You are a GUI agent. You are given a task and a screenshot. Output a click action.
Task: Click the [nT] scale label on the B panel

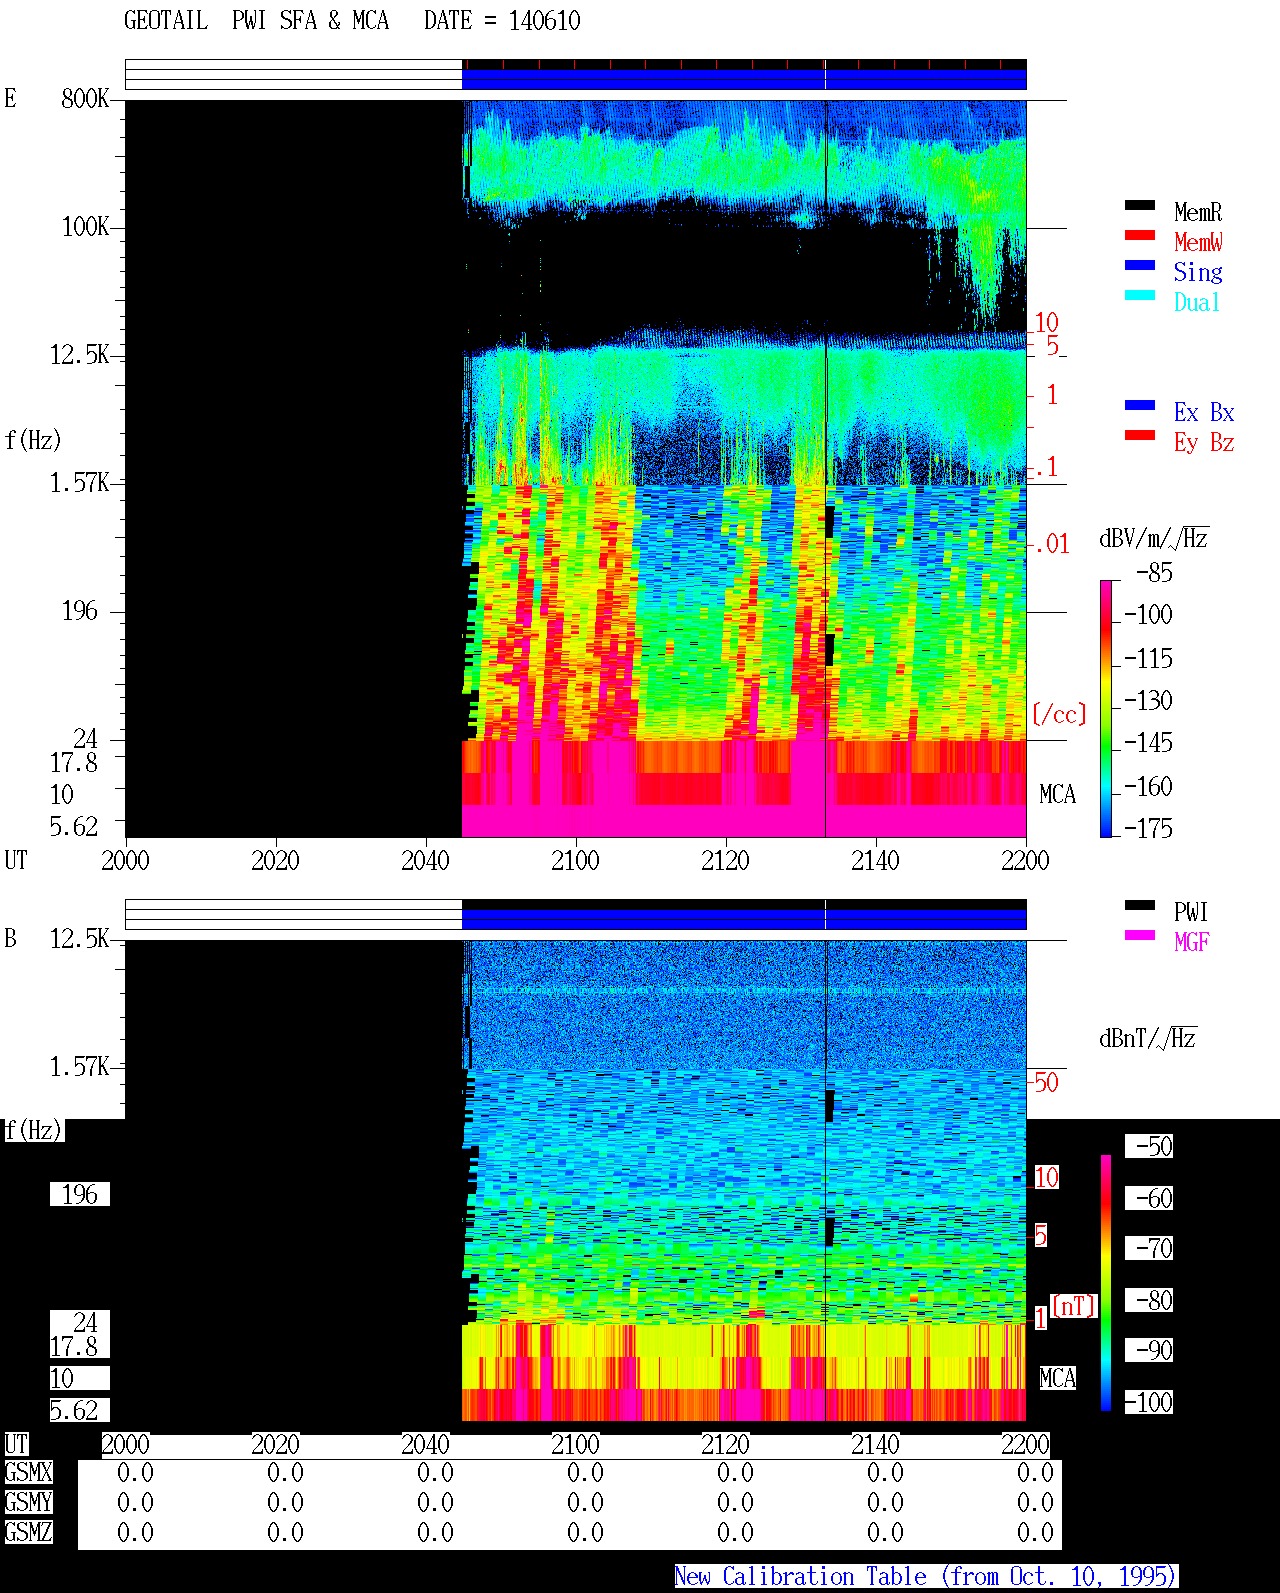pyautogui.click(x=1074, y=1305)
